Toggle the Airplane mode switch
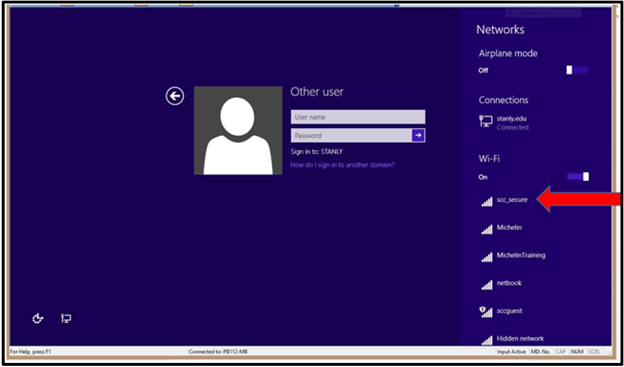Viewport: 624px width, 367px height. pyautogui.click(x=577, y=70)
